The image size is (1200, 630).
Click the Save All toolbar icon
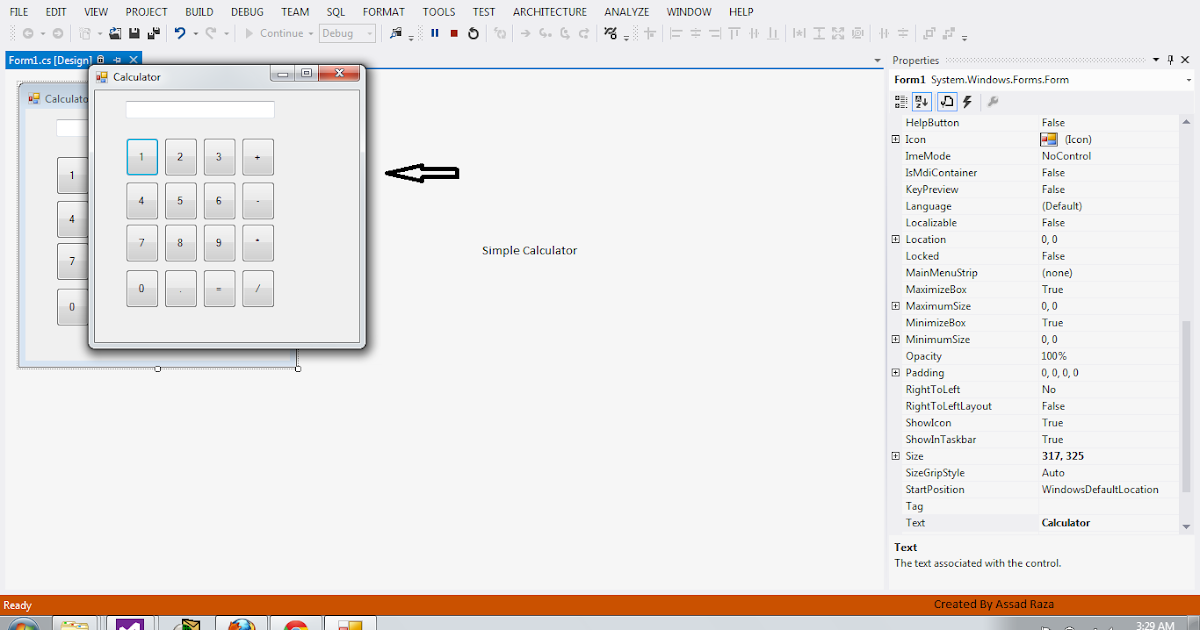click(152, 33)
